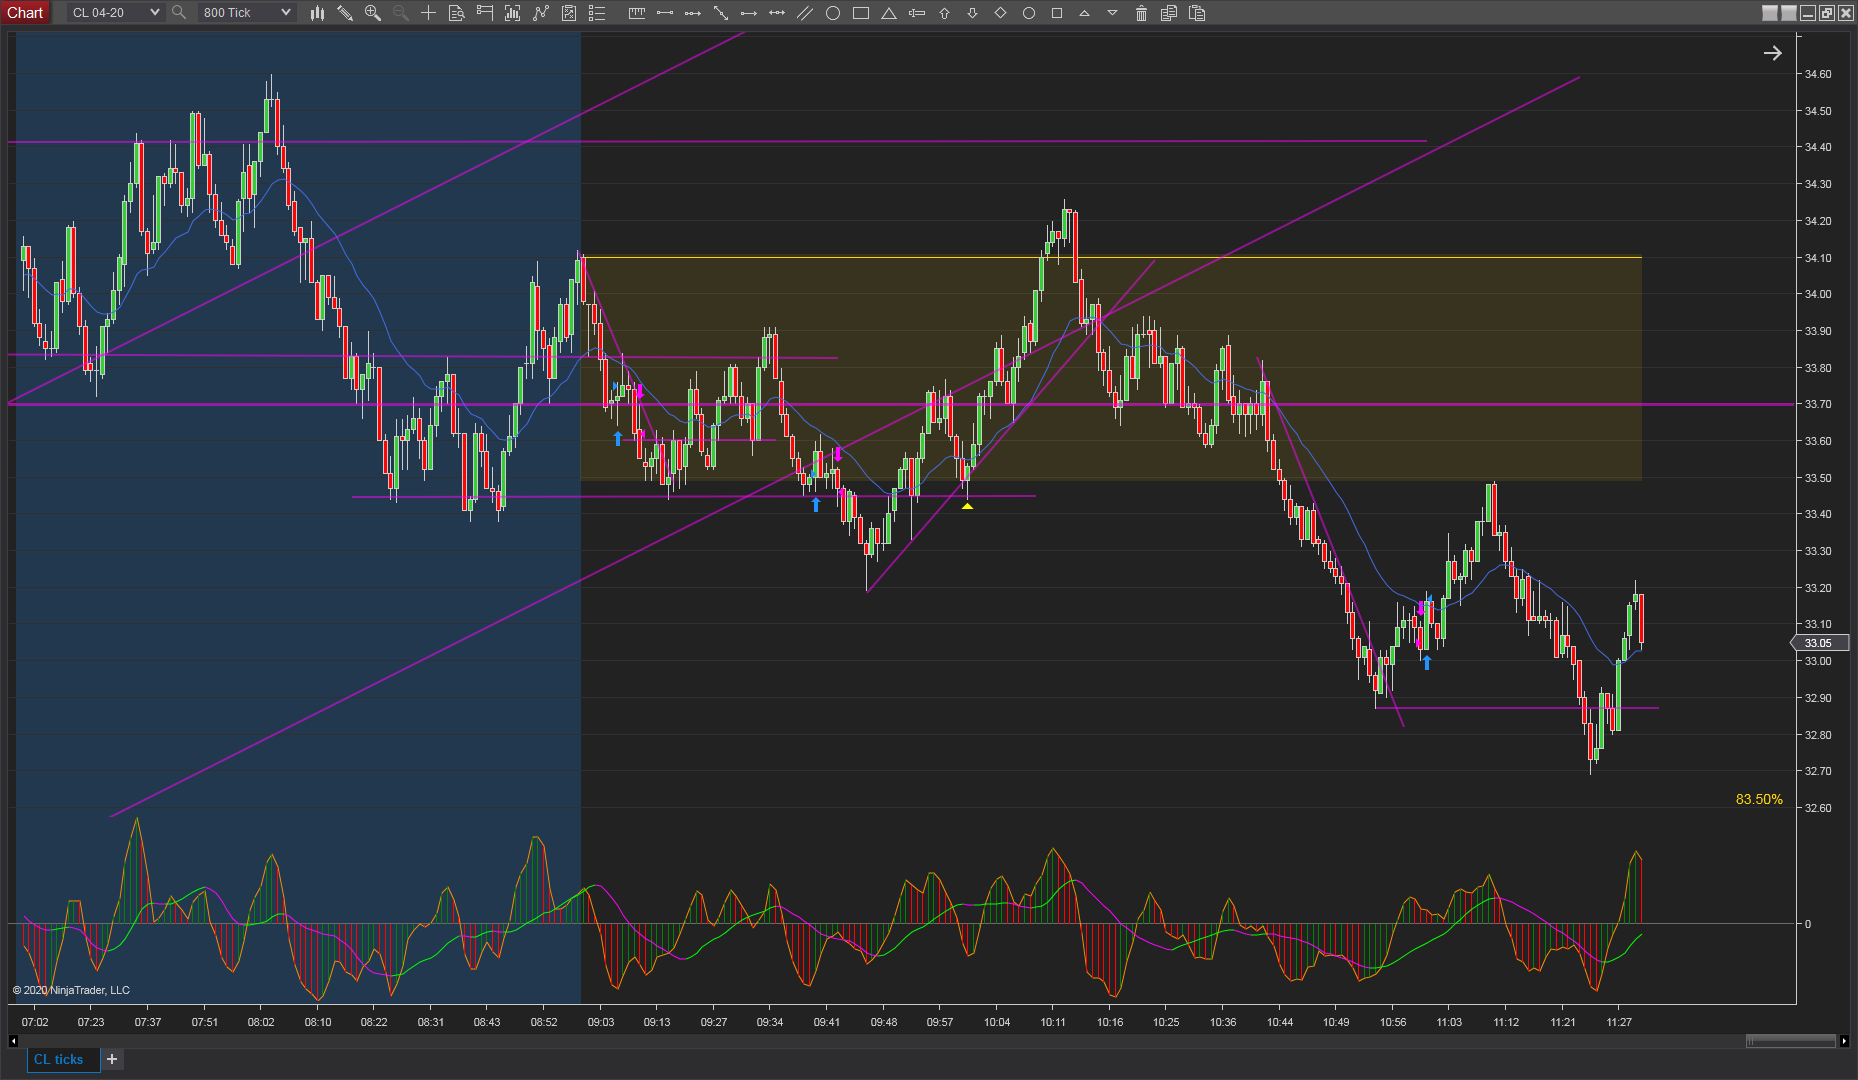Viewport: 1858px width, 1080px height.
Task: Select the arrow line drawing tool
Action: click(x=748, y=13)
